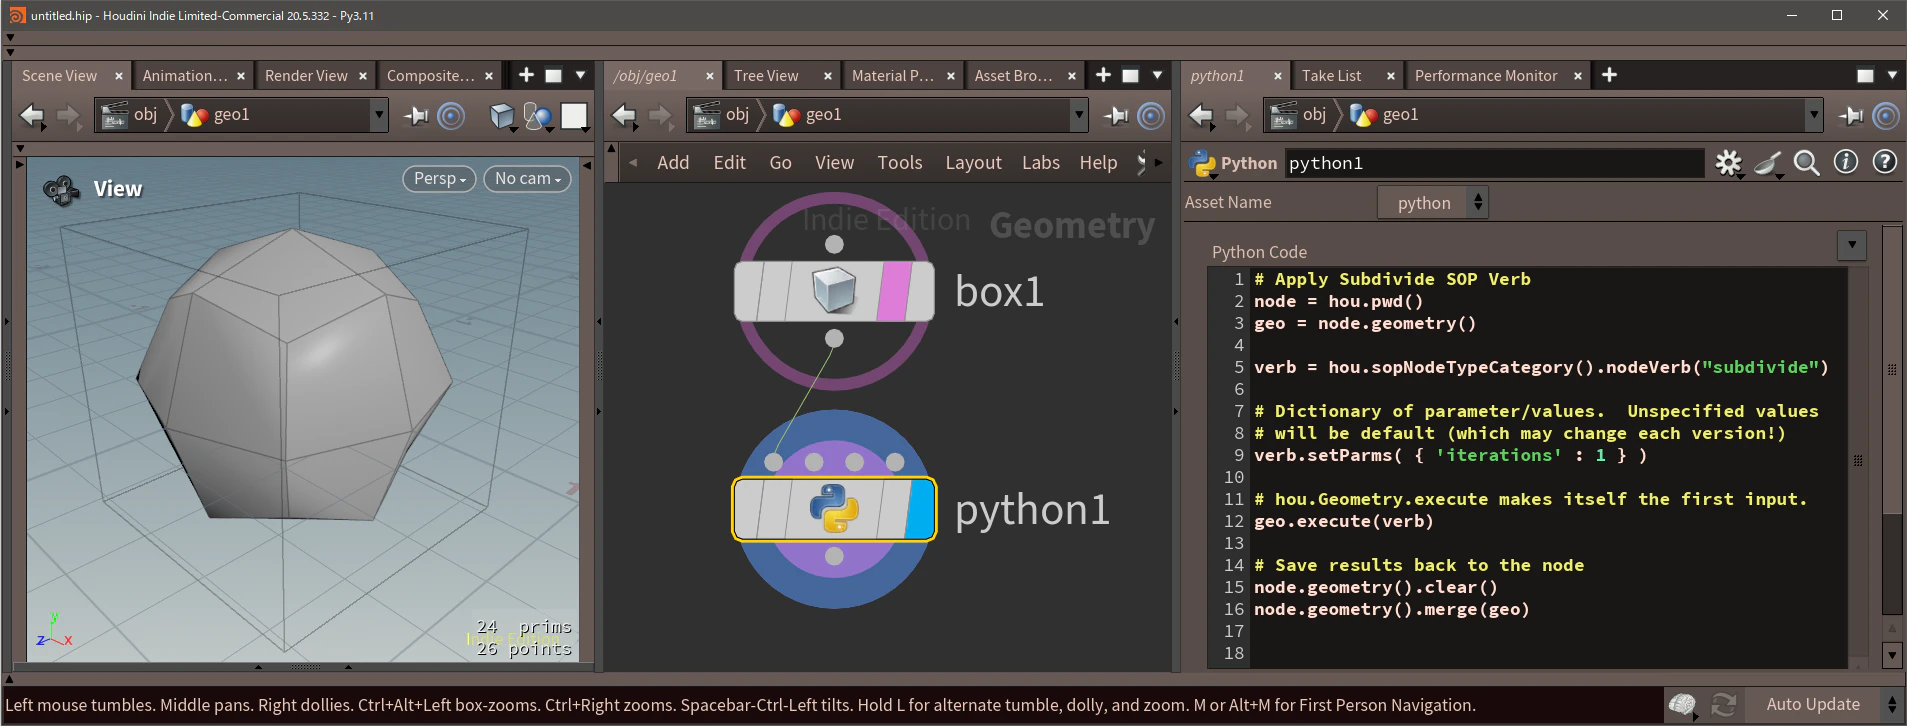1907x726 pixels.
Task: Click the pin icon in the parameter pane
Action: pyautogui.click(x=1851, y=116)
